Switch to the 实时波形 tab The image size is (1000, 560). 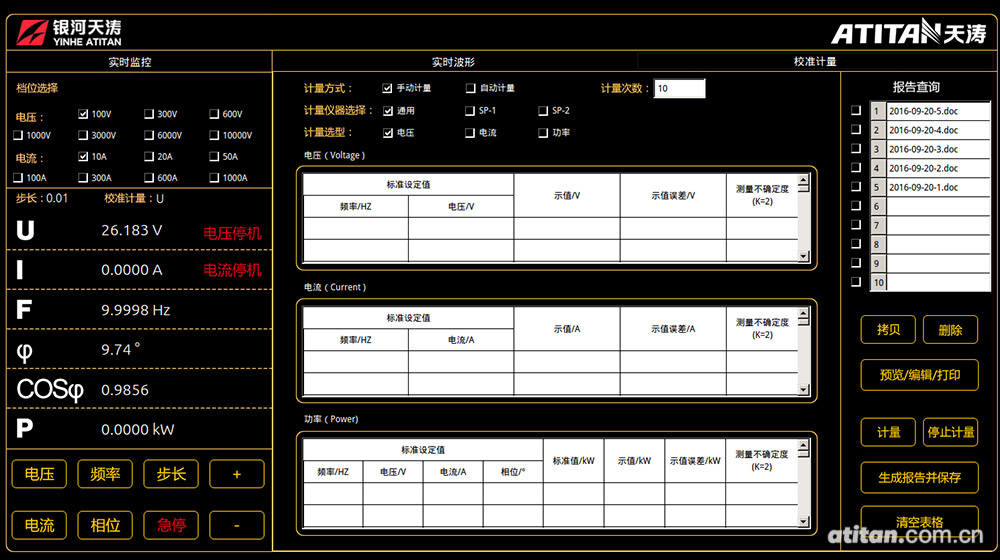(453, 62)
